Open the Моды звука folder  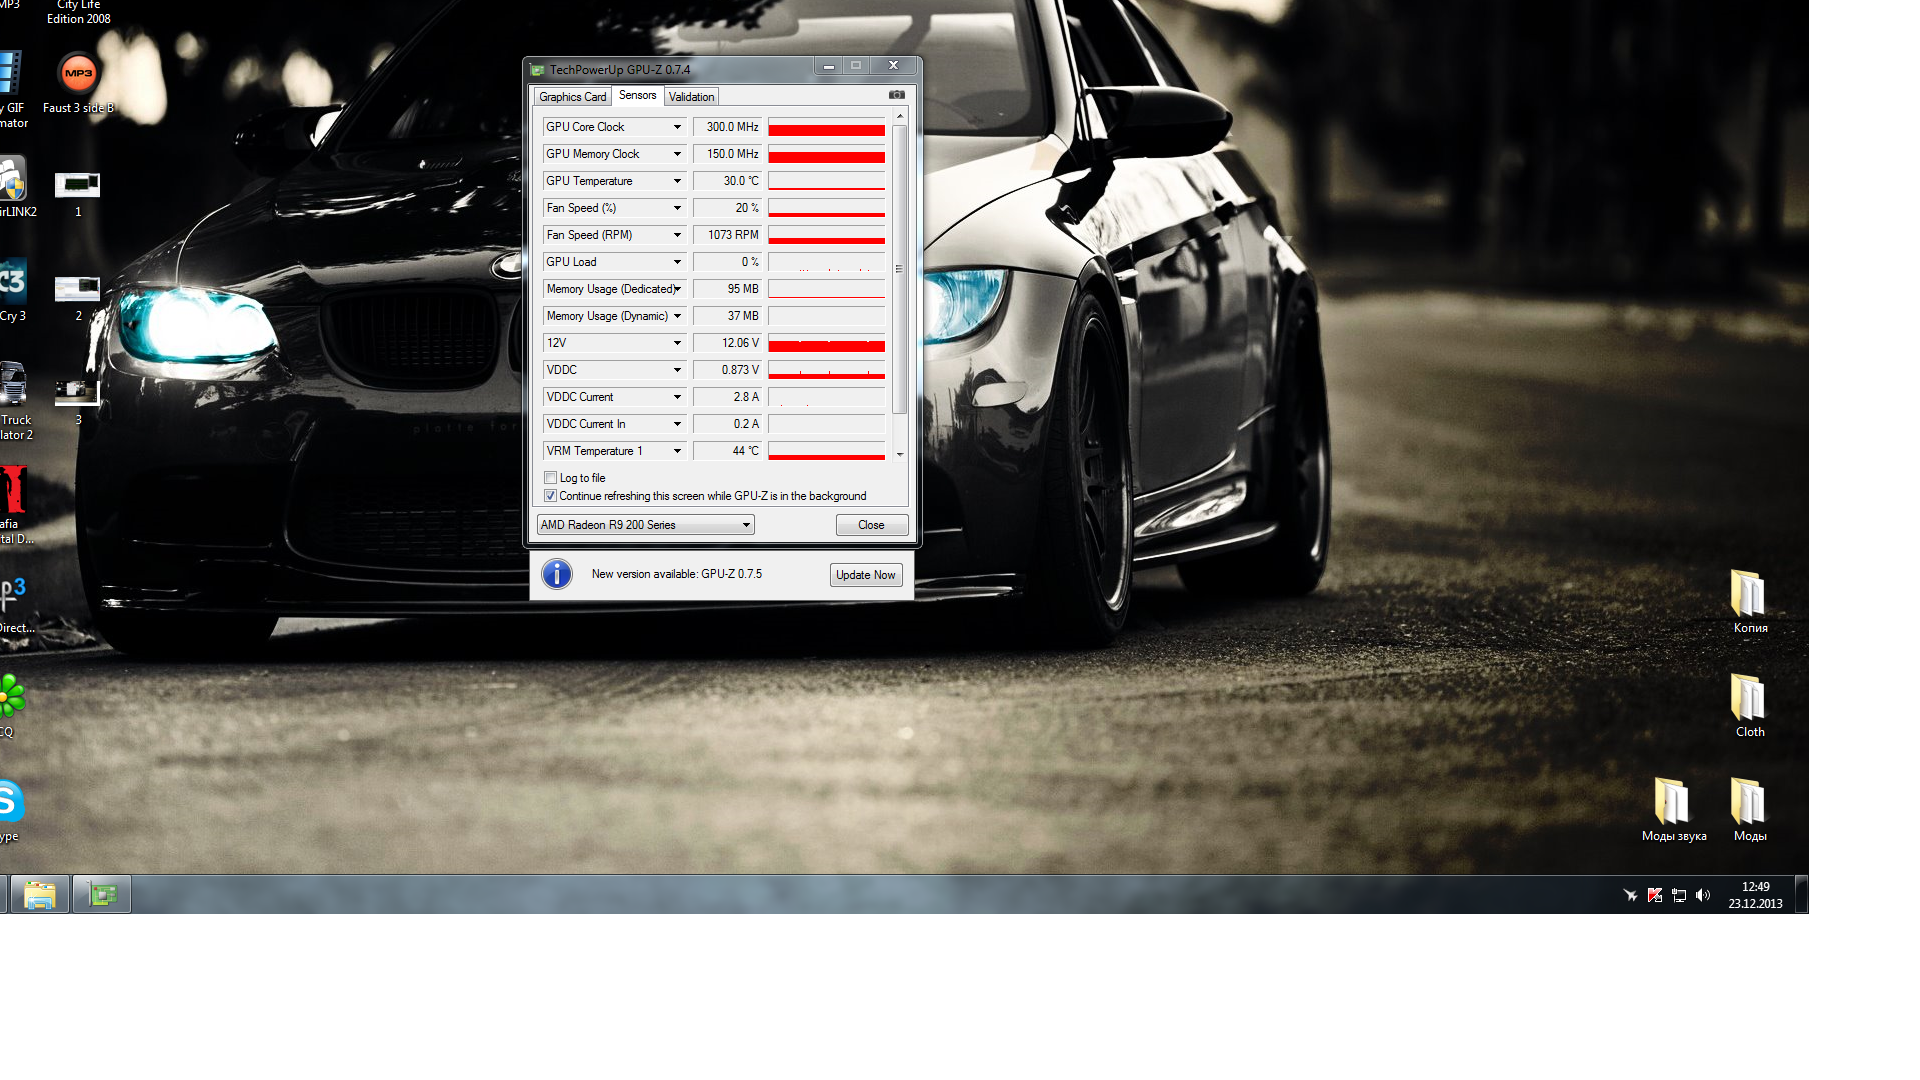(x=1671, y=802)
